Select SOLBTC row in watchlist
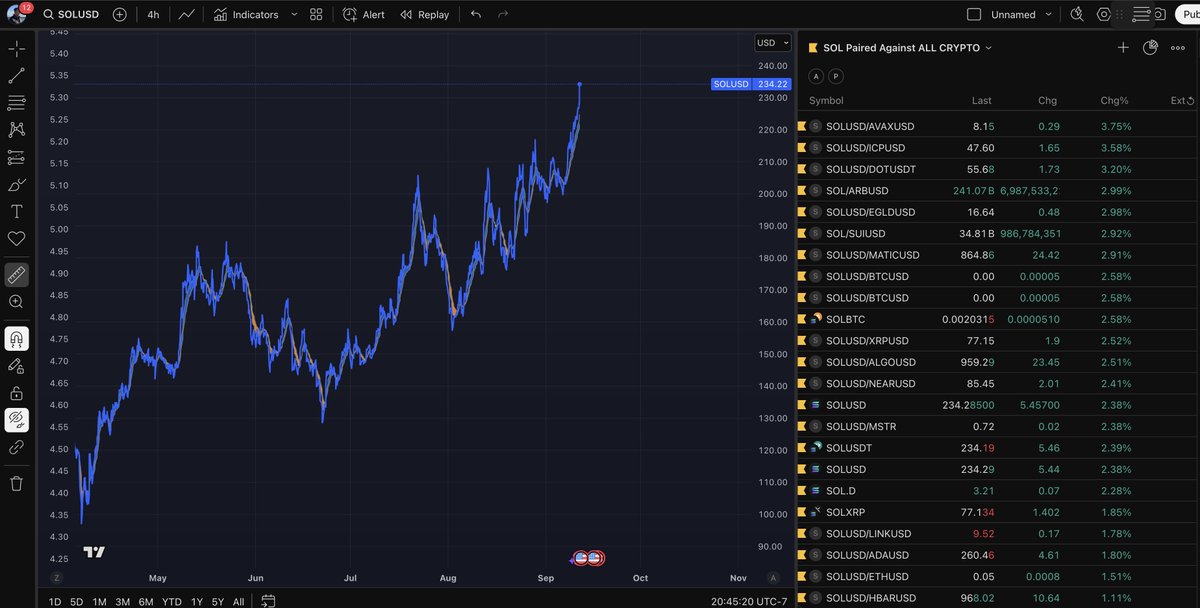This screenshot has width=1200, height=608. tap(998, 319)
